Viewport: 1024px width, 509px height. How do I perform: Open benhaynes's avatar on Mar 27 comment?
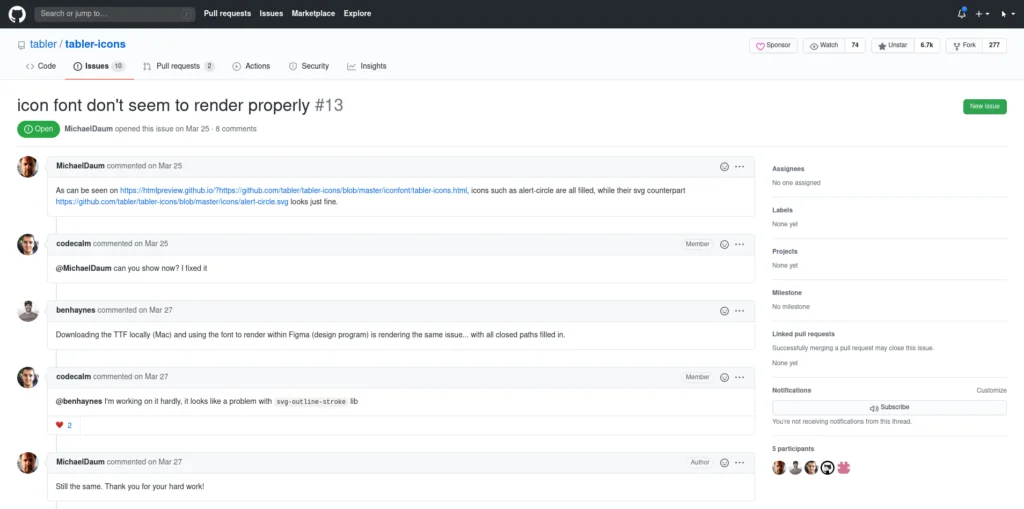point(27,311)
